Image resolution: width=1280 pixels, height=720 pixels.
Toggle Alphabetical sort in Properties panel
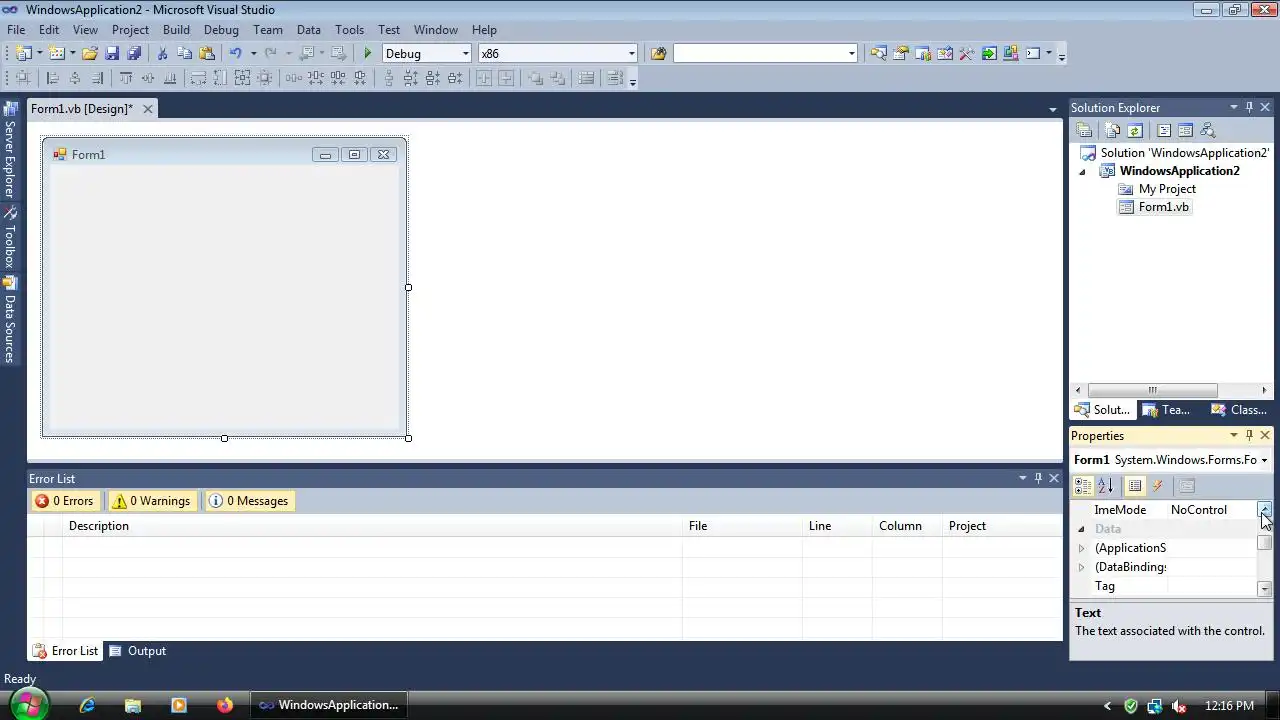[x=1105, y=486]
